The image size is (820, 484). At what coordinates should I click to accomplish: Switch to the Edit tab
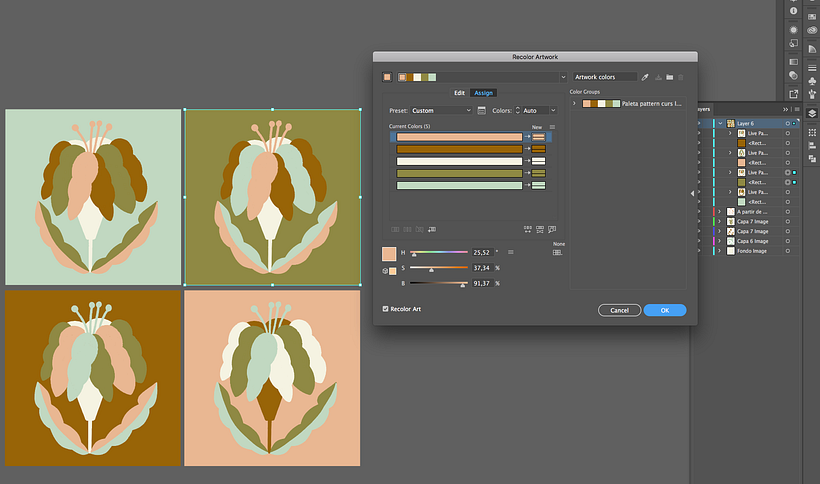pyautogui.click(x=459, y=93)
